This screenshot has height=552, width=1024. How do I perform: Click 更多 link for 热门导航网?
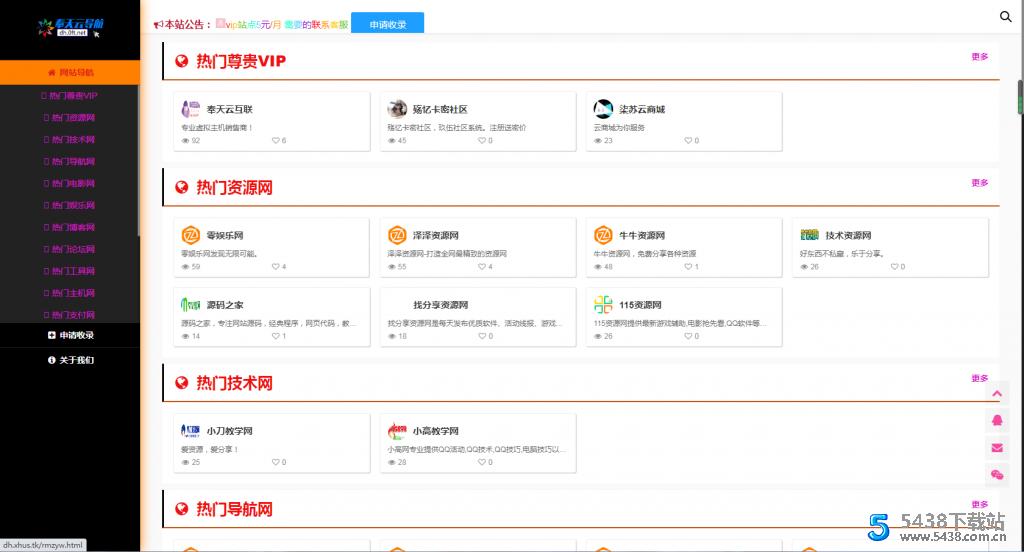click(x=980, y=504)
